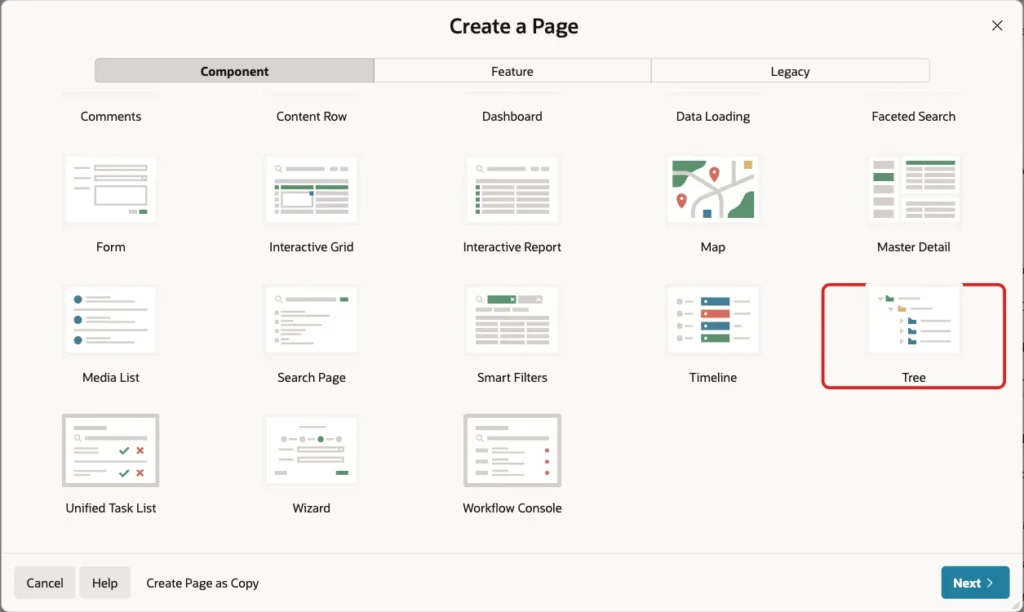
Task: Pick the Search Page icon
Action: click(312, 319)
